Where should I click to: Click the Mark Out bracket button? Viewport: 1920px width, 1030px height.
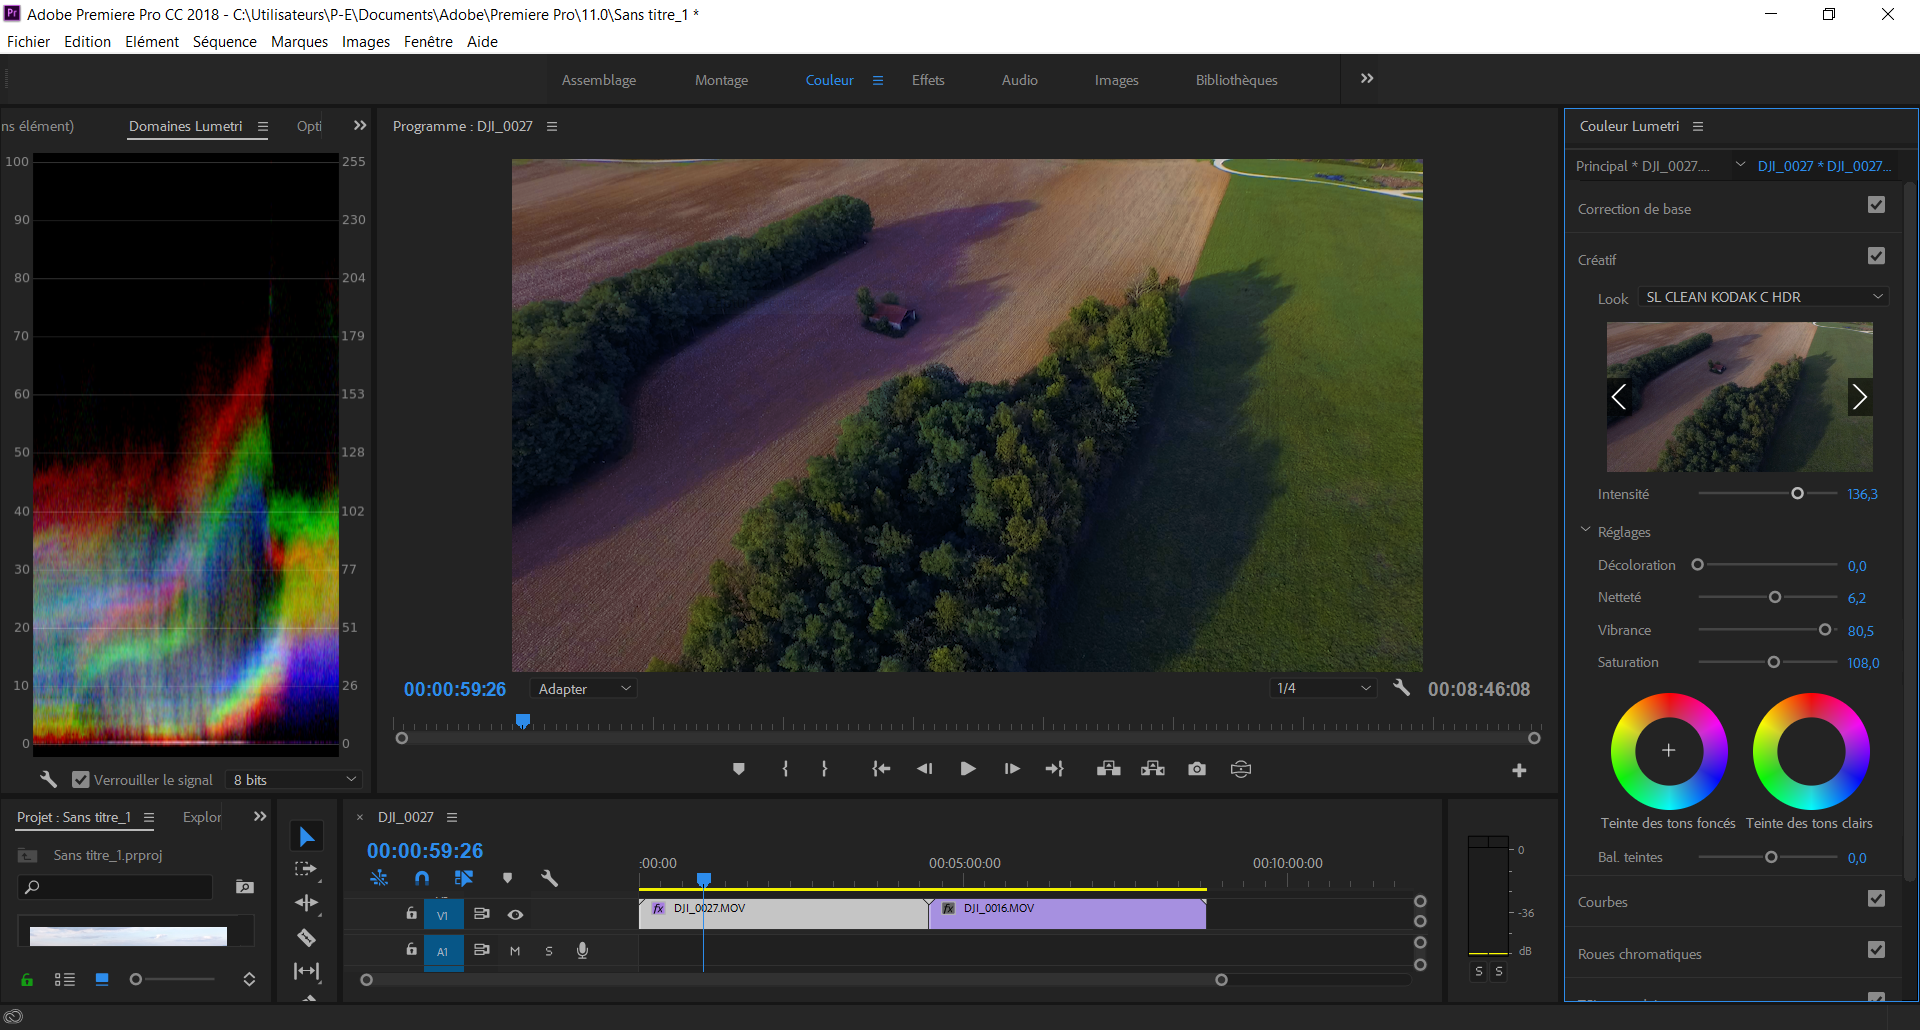pyautogui.click(x=824, y=769)
